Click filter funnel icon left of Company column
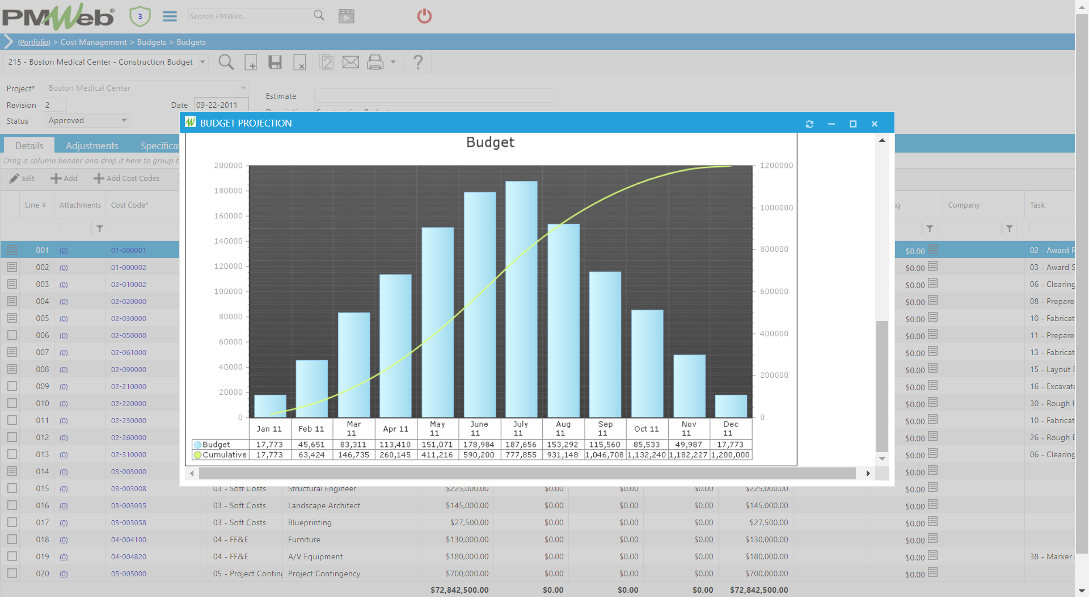The height and width of the screenshot is (597, 1089). [x=929, y=228]
